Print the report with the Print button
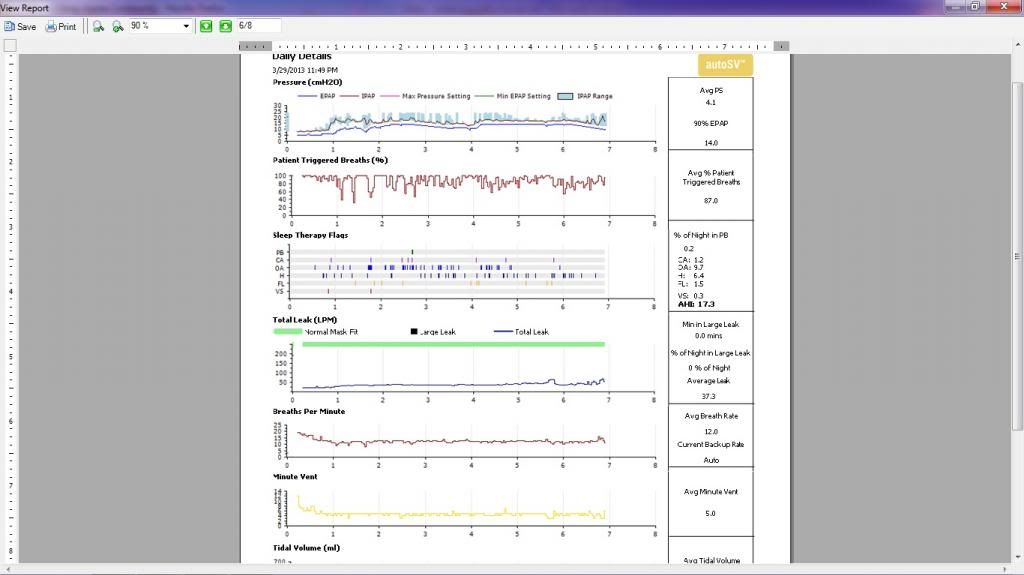The height and width of the screenshot is (575, 1024). click(61, 27)
